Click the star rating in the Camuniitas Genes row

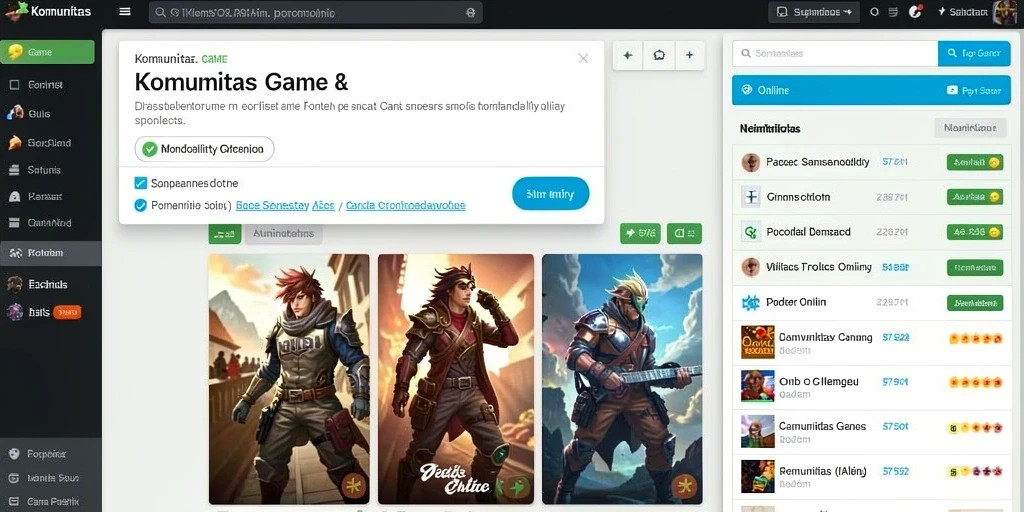point(976,428)
